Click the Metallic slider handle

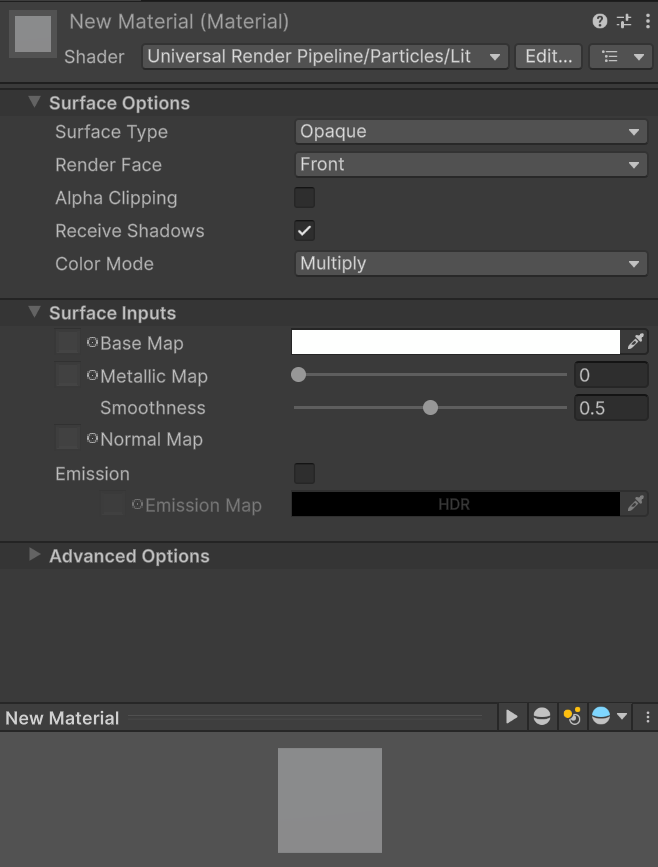click(x=299, y=375)
